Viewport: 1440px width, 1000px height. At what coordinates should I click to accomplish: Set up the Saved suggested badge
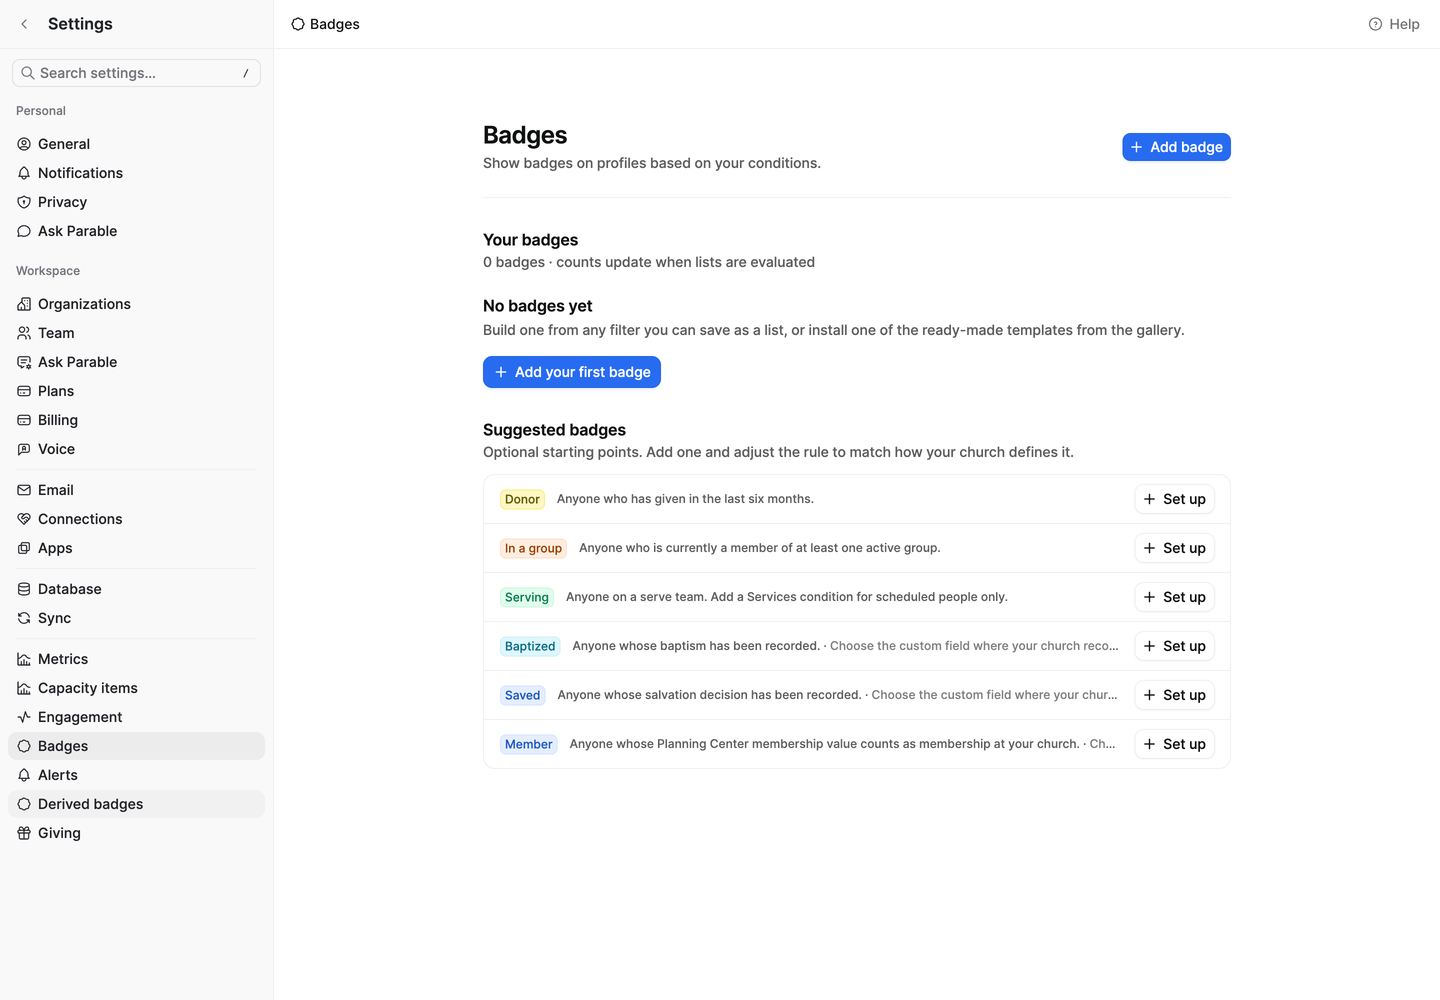tap(1175, 695)
